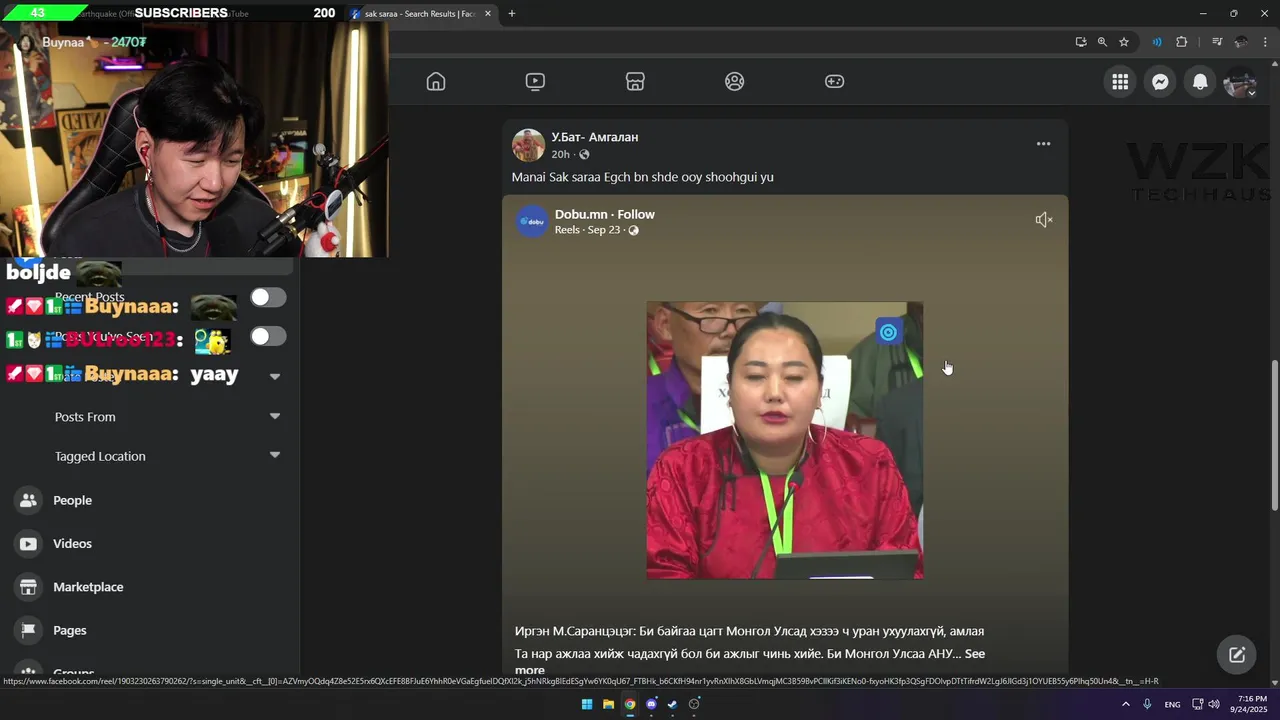The height and width of the screenshot is (720, 1280).
Task: Follow the Dobu.mn page
Action: (x=636, y=214)
